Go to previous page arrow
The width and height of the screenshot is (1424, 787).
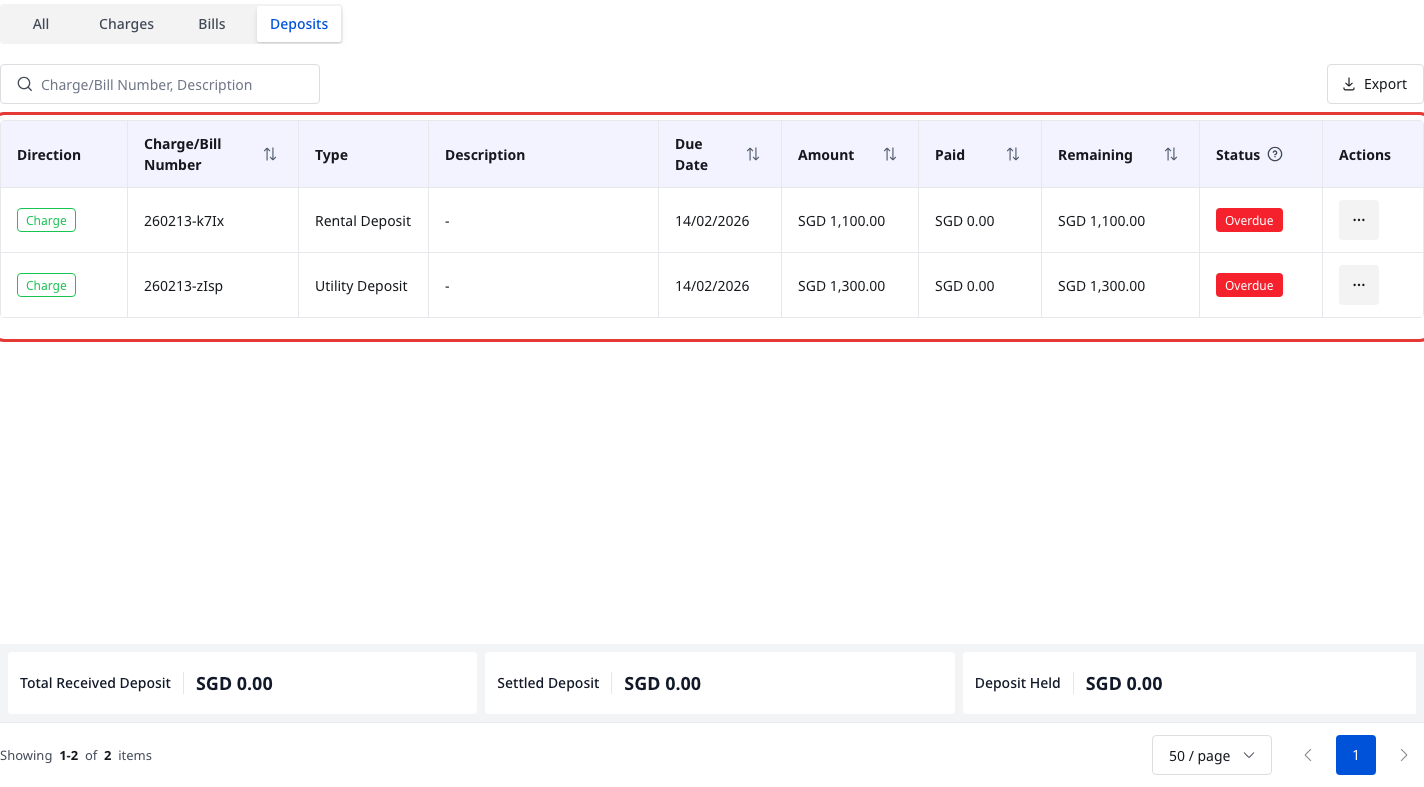pos(1308,755)
